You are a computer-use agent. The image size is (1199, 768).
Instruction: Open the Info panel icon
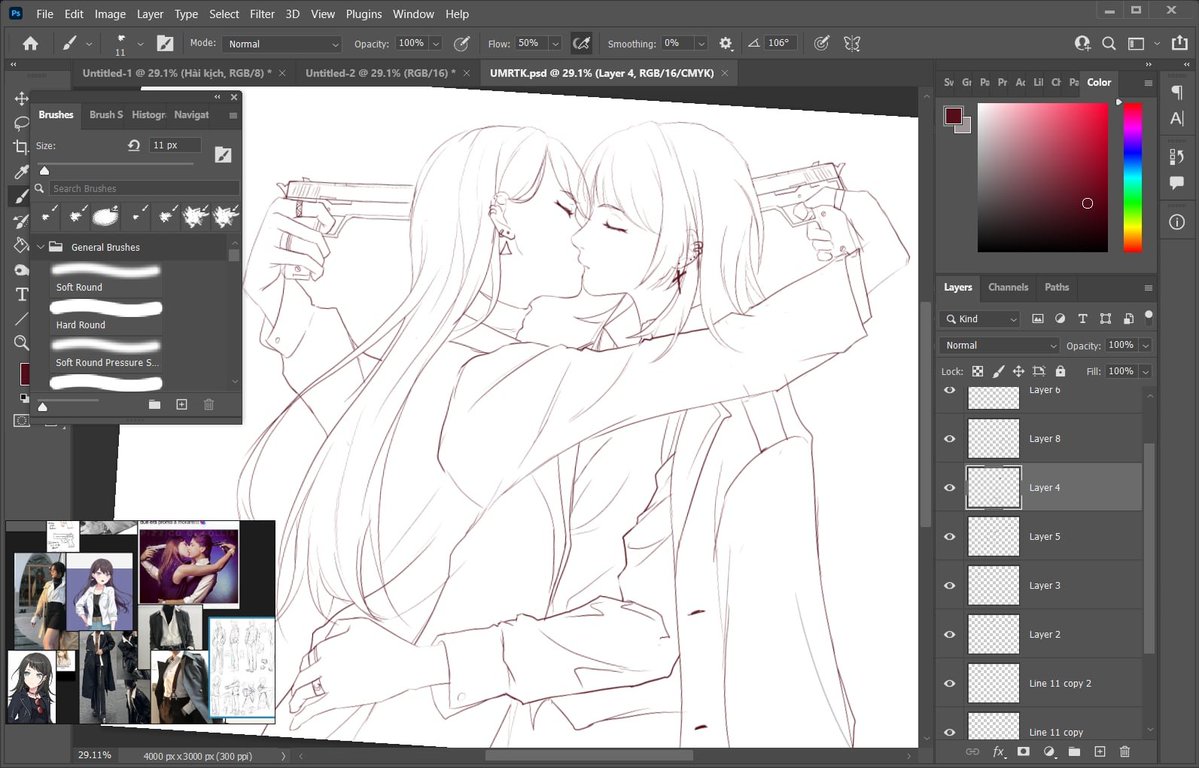[1176, 222]
